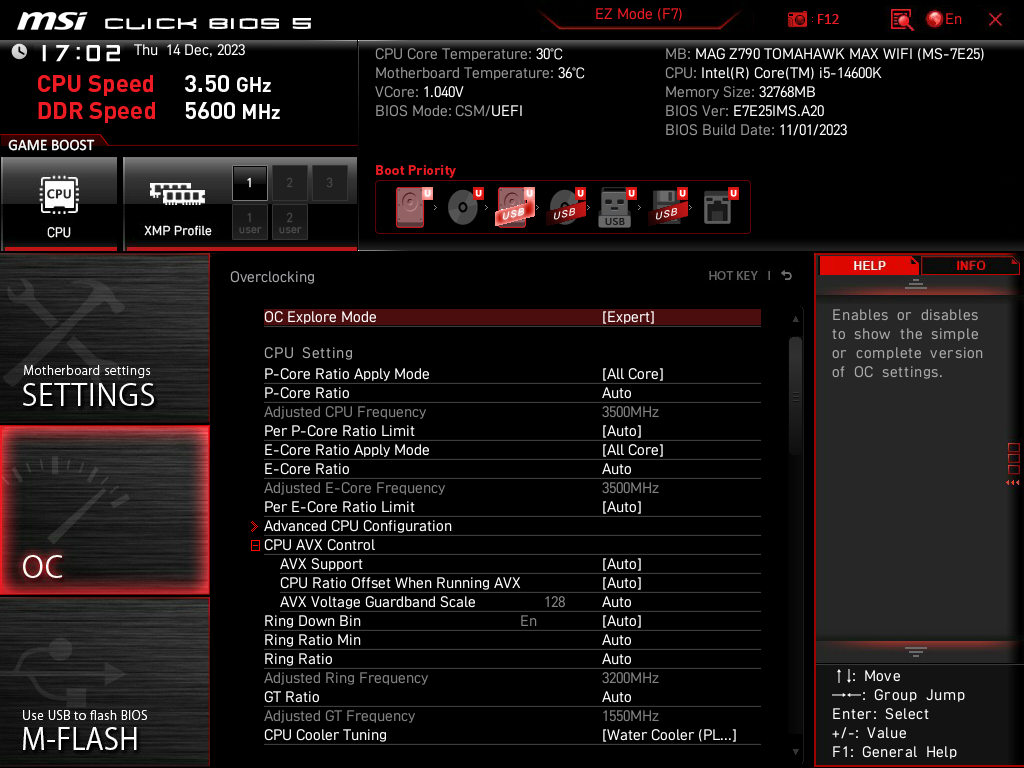Switch to the INFO tab
Image resolution: width=1024 pixels, height=768 pixels.
(x=970, y=265)
